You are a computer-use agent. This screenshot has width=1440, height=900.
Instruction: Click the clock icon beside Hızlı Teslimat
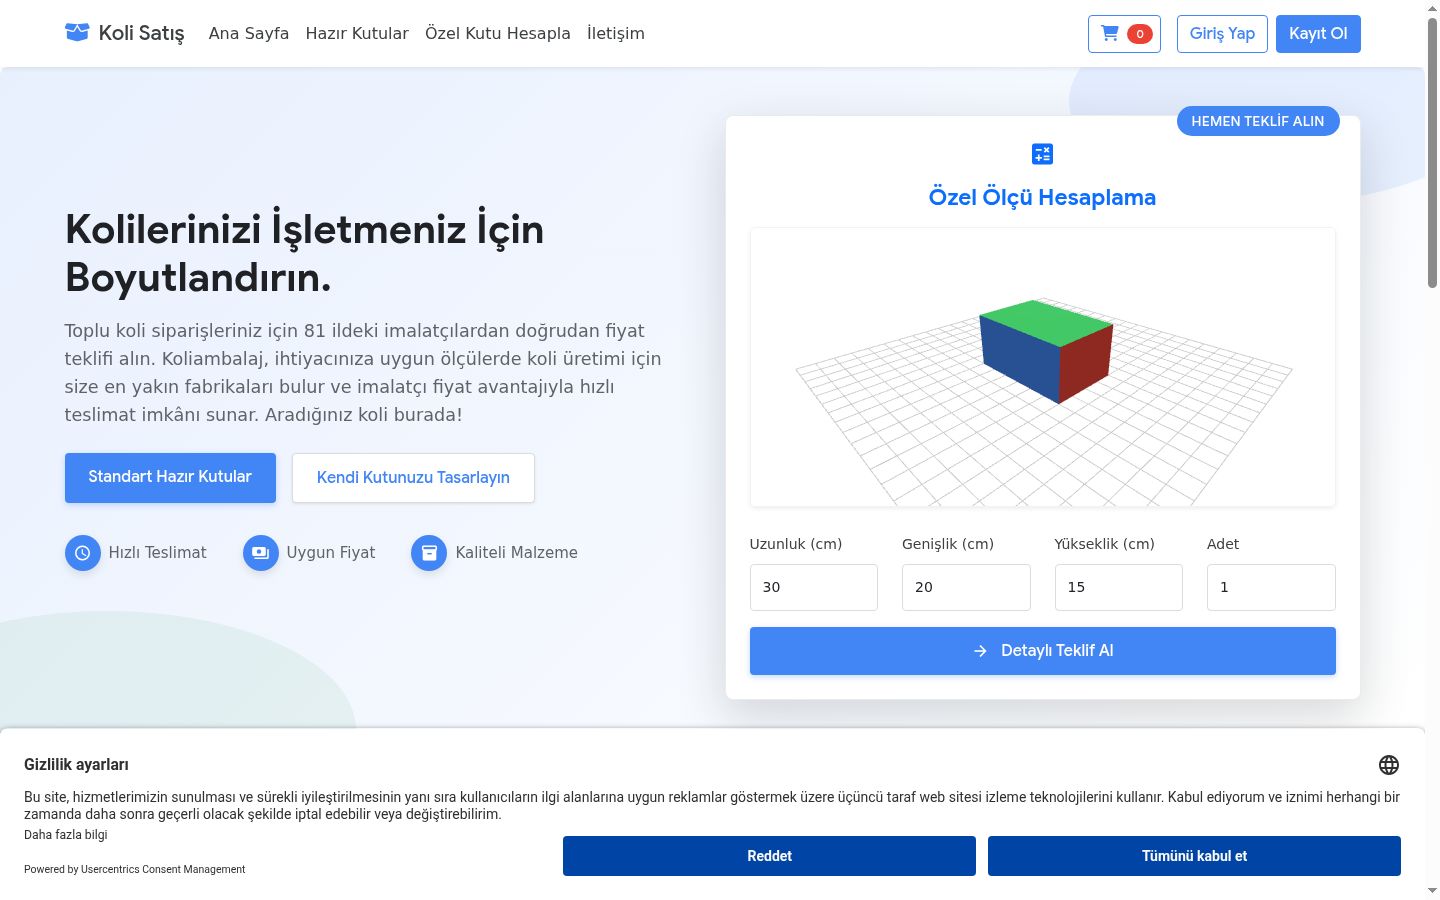pyautogui.click(x=83, y=553)
